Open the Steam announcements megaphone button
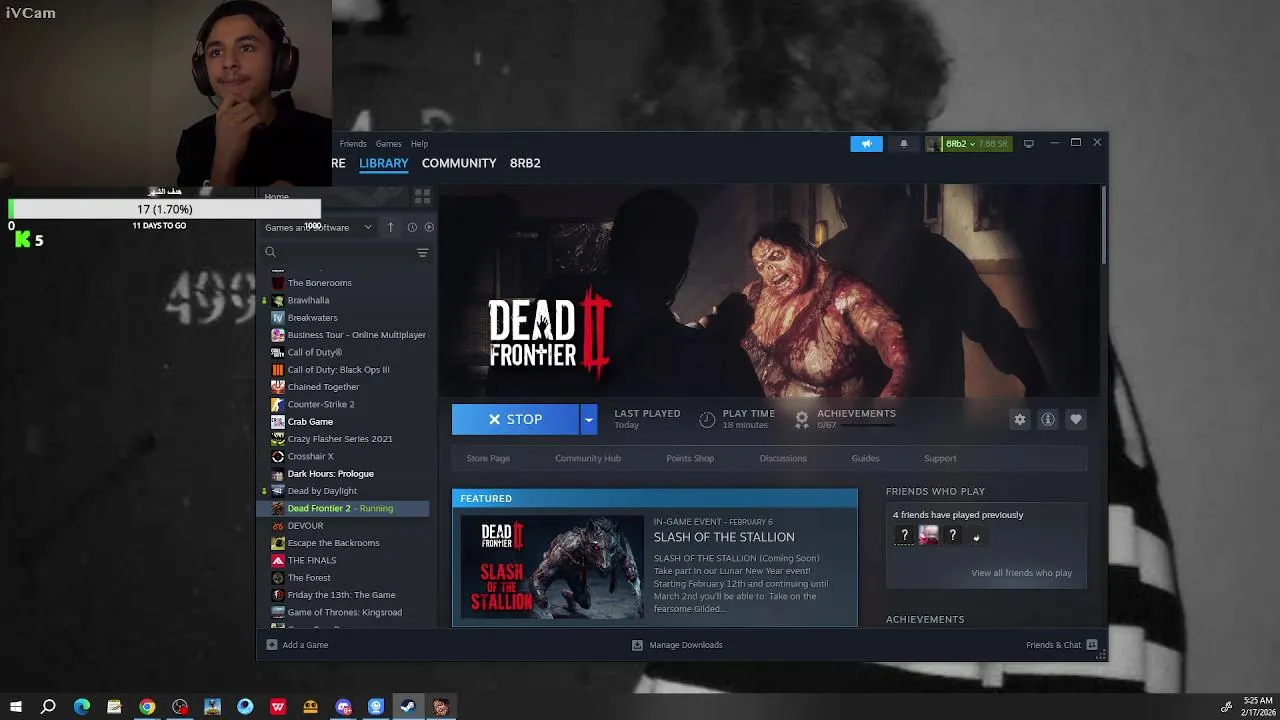The width and height of the screenshot is (1280, 720). 867,144
